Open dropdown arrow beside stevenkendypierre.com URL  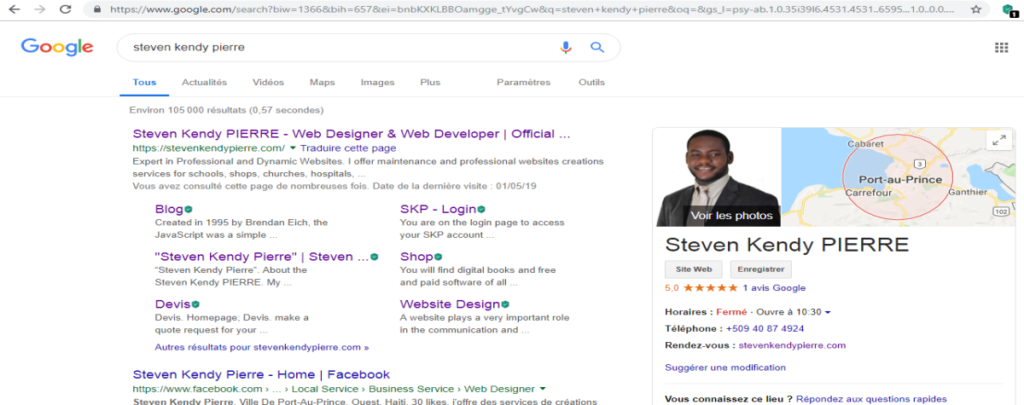click(x=293, y=148)
